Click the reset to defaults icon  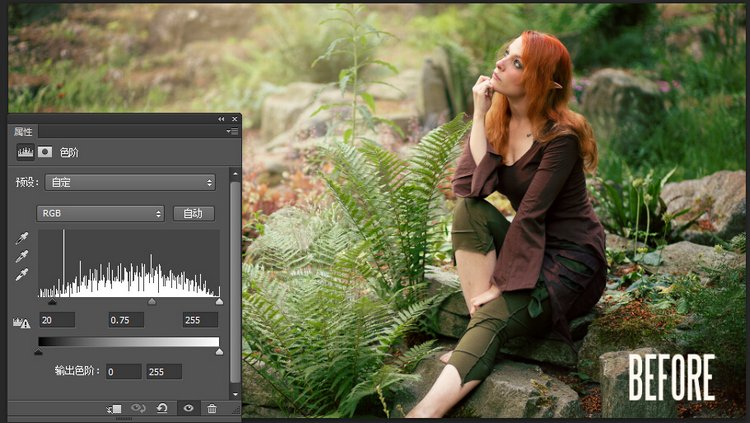pos(162,408)
